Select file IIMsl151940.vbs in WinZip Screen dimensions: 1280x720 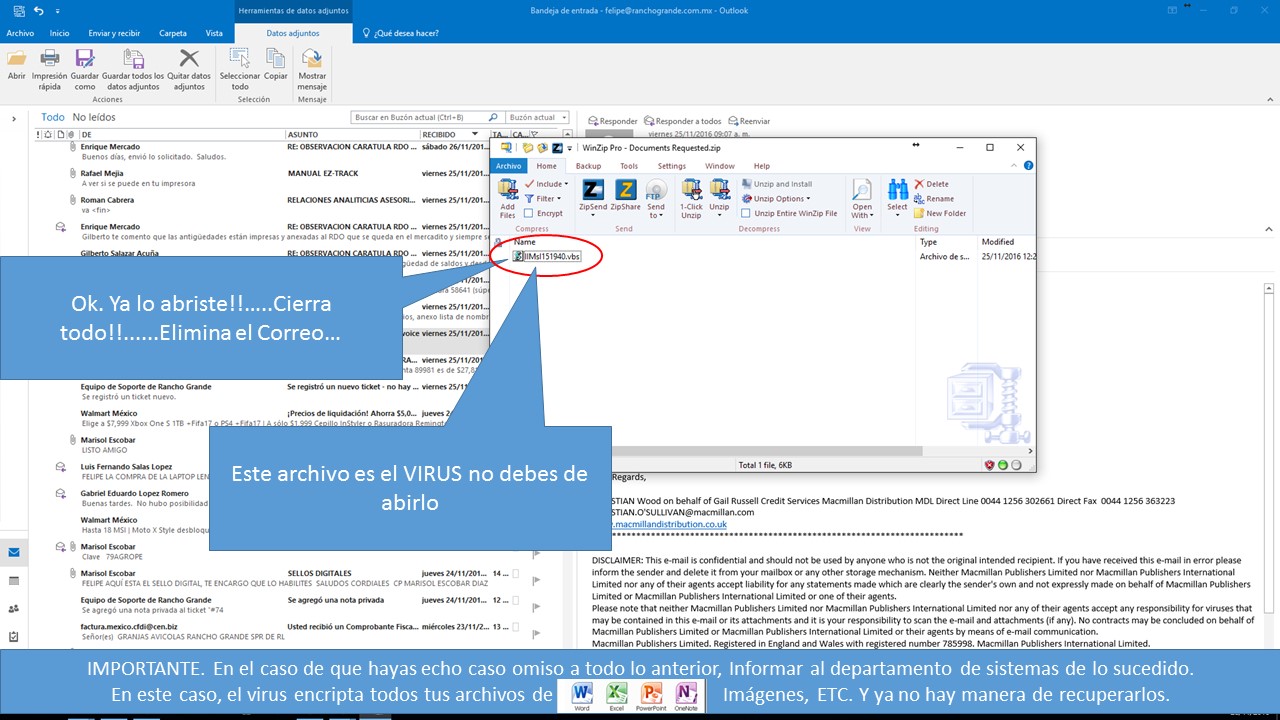tap(547, 257)
